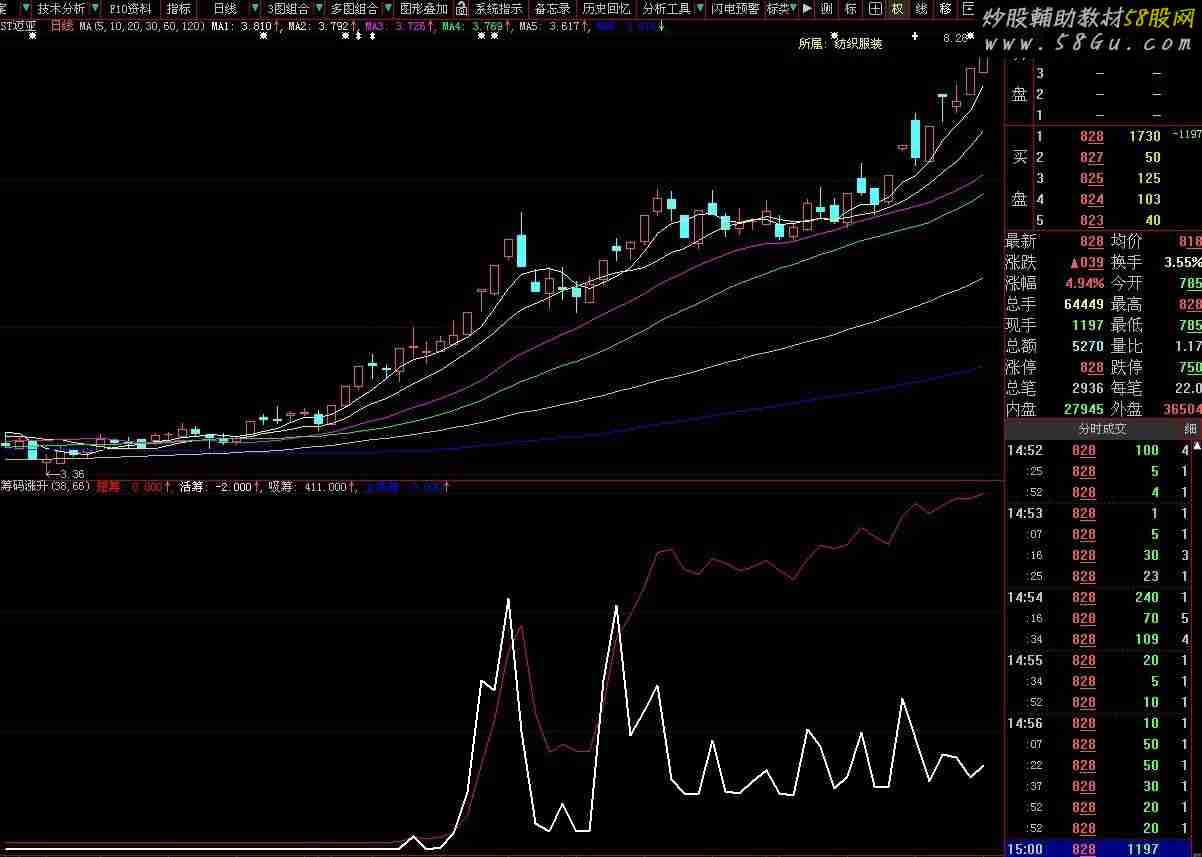Viewport: 1202px width, 857px height.
Task: Select the 日线 daily period
Action: pos(225,8)
